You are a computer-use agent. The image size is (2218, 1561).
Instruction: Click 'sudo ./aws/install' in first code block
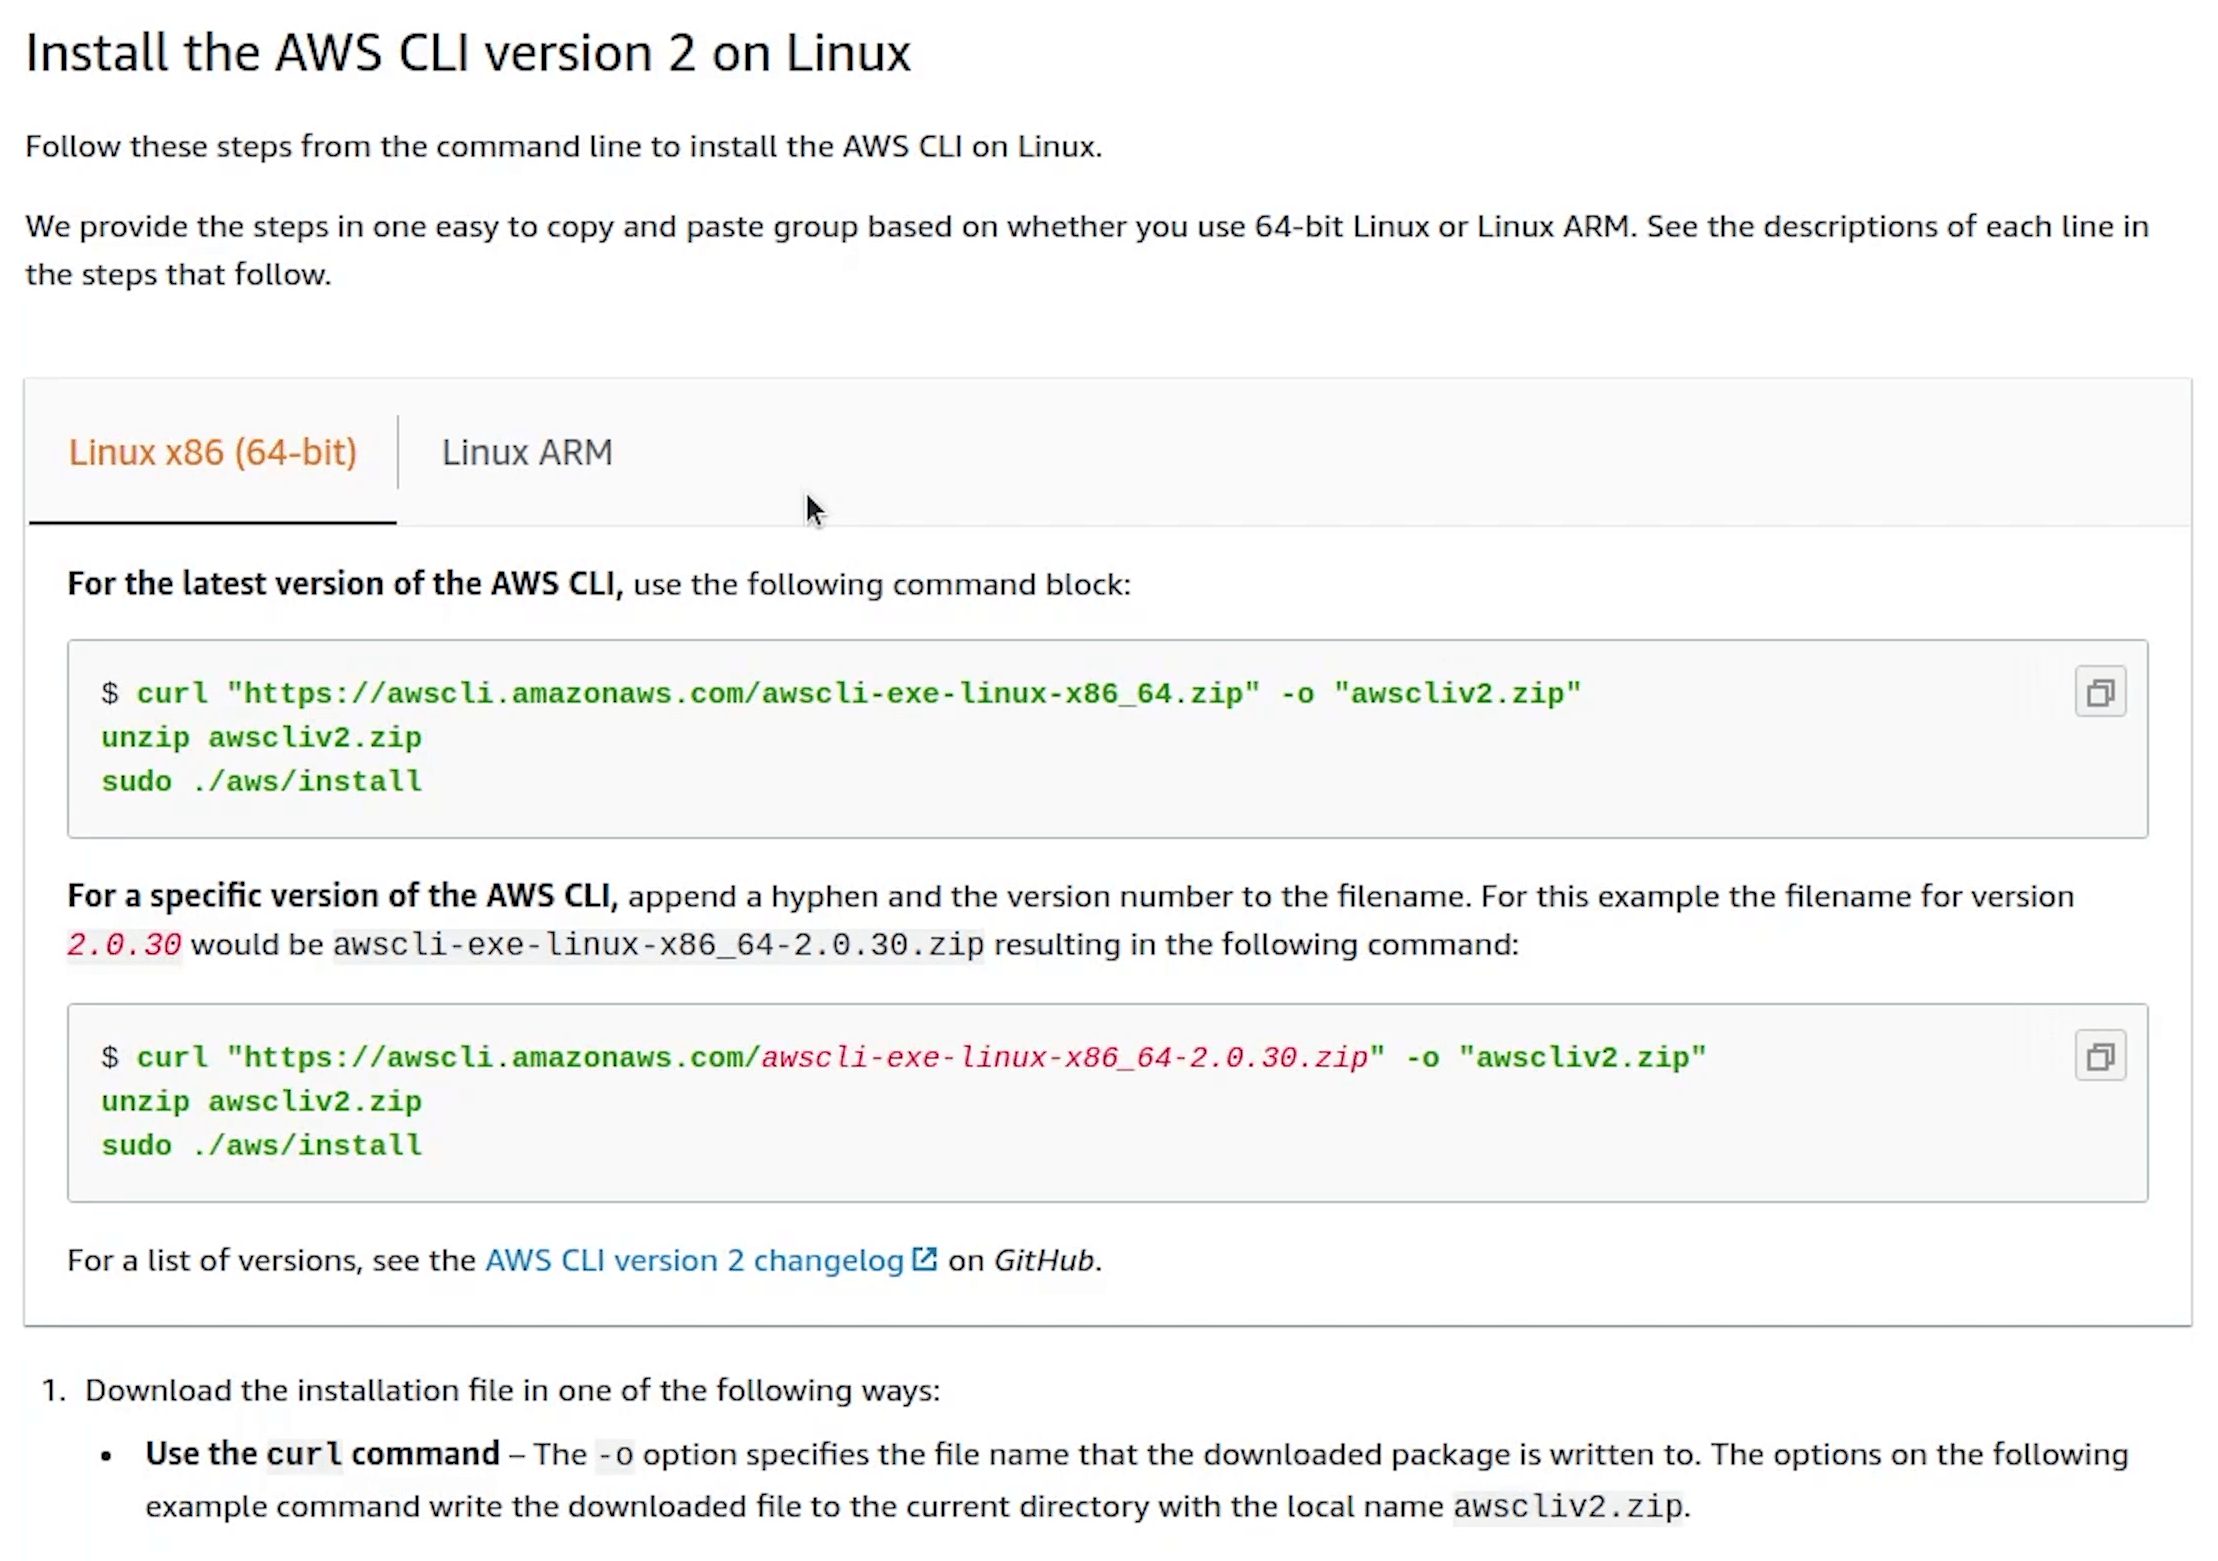261,781
